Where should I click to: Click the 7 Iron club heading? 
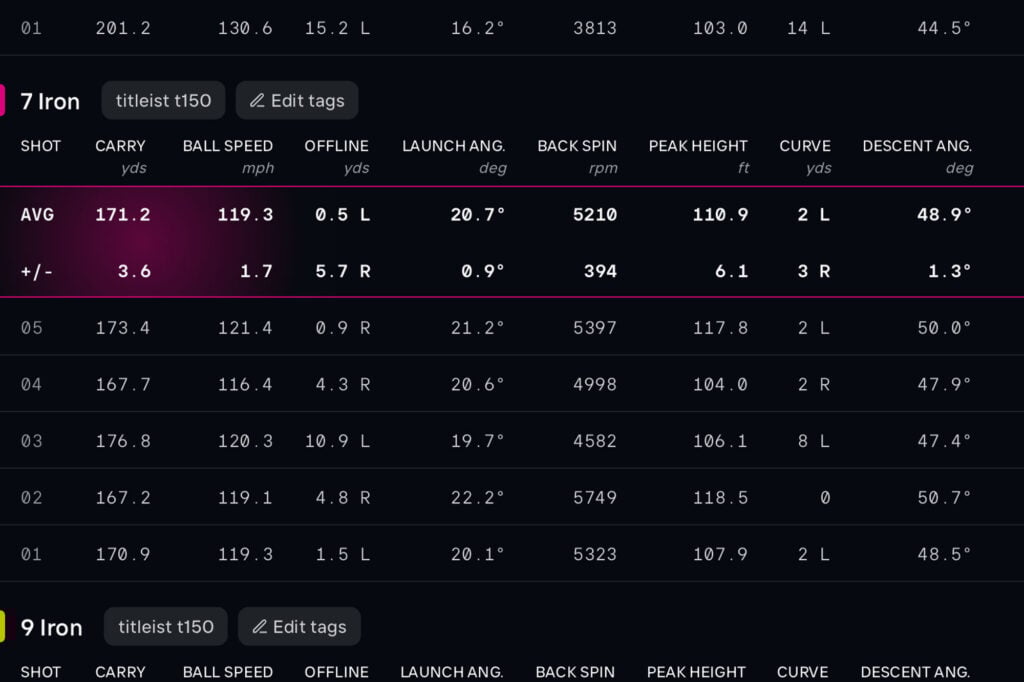click(x=50, y=101)
